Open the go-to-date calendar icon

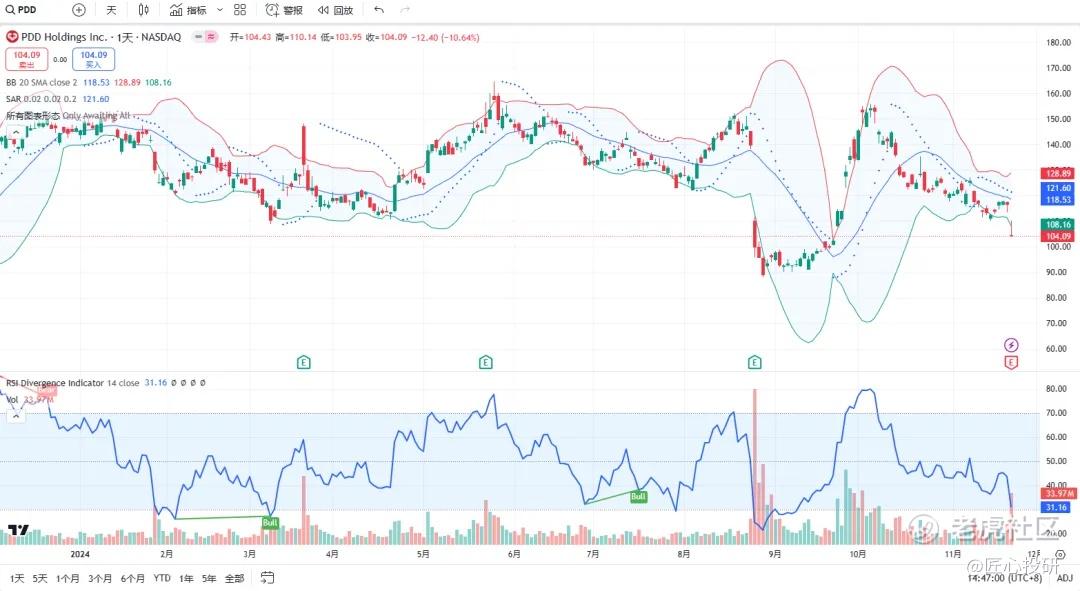267,578
